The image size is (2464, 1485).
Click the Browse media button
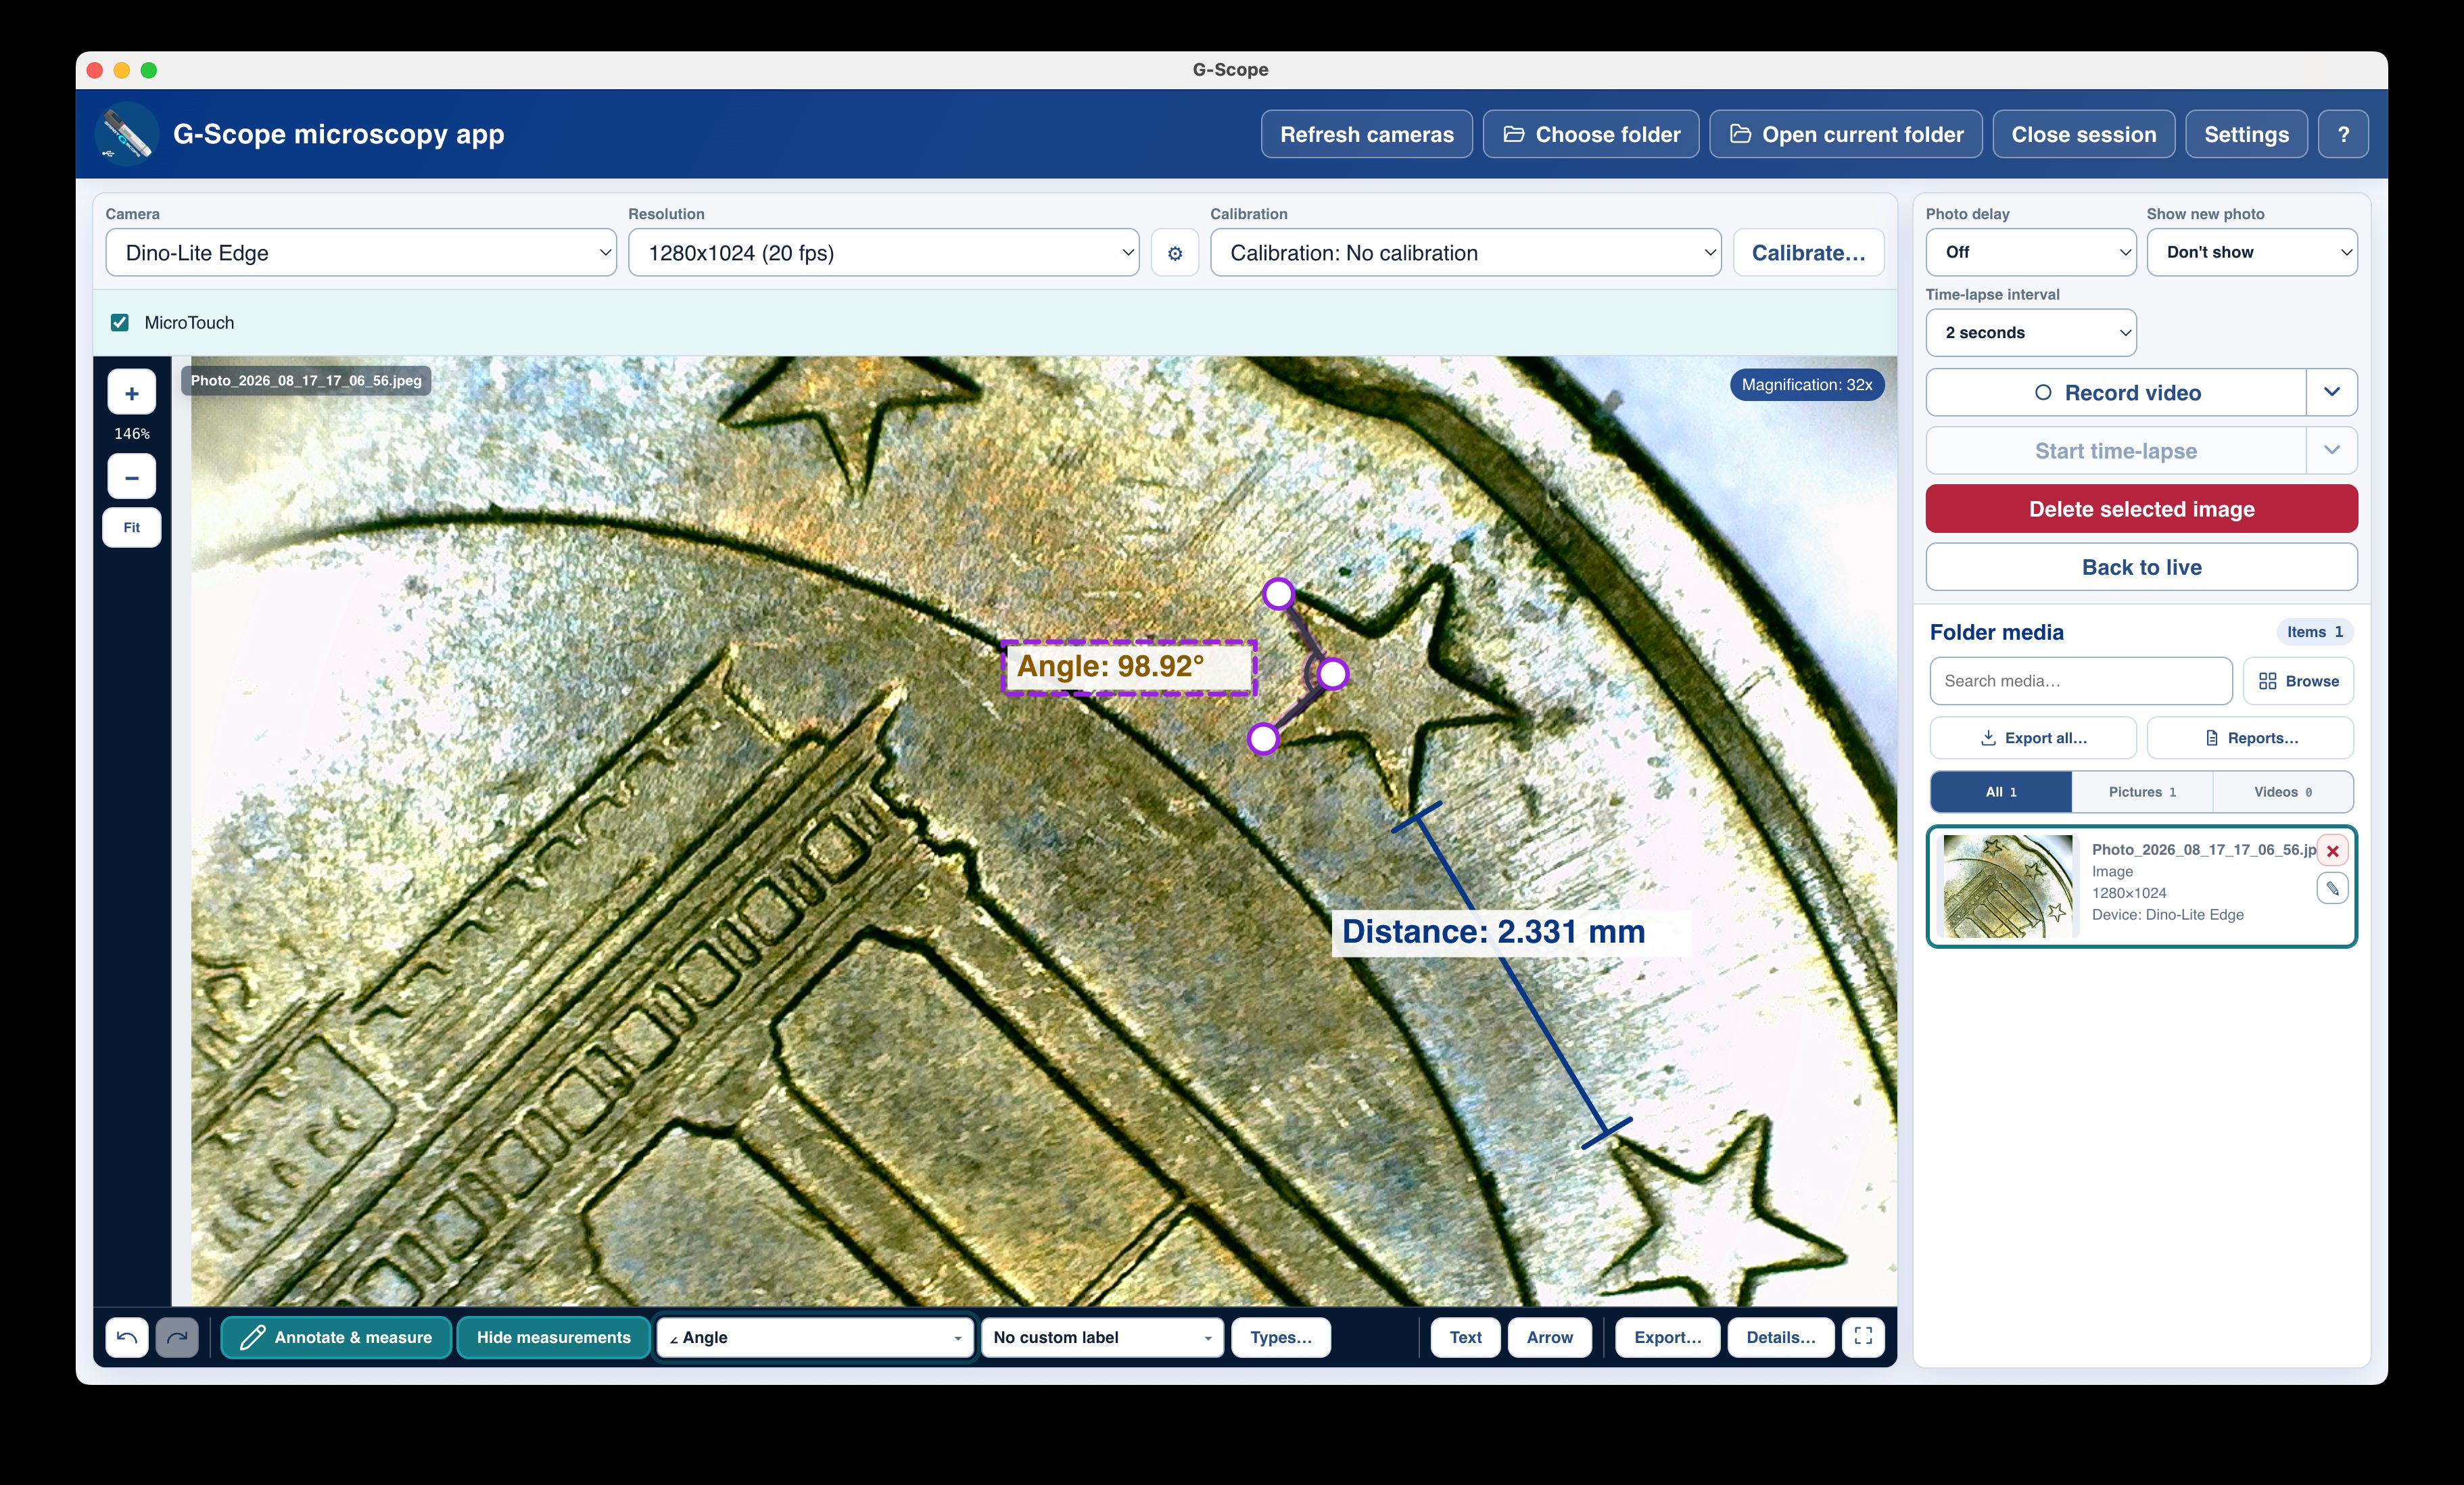2298,681
